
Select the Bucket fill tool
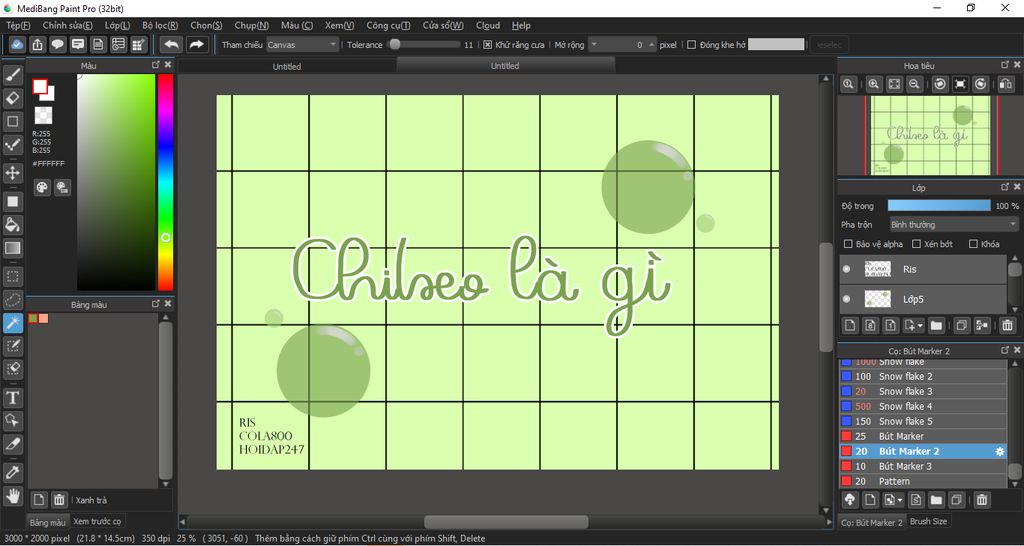point(12,225)
